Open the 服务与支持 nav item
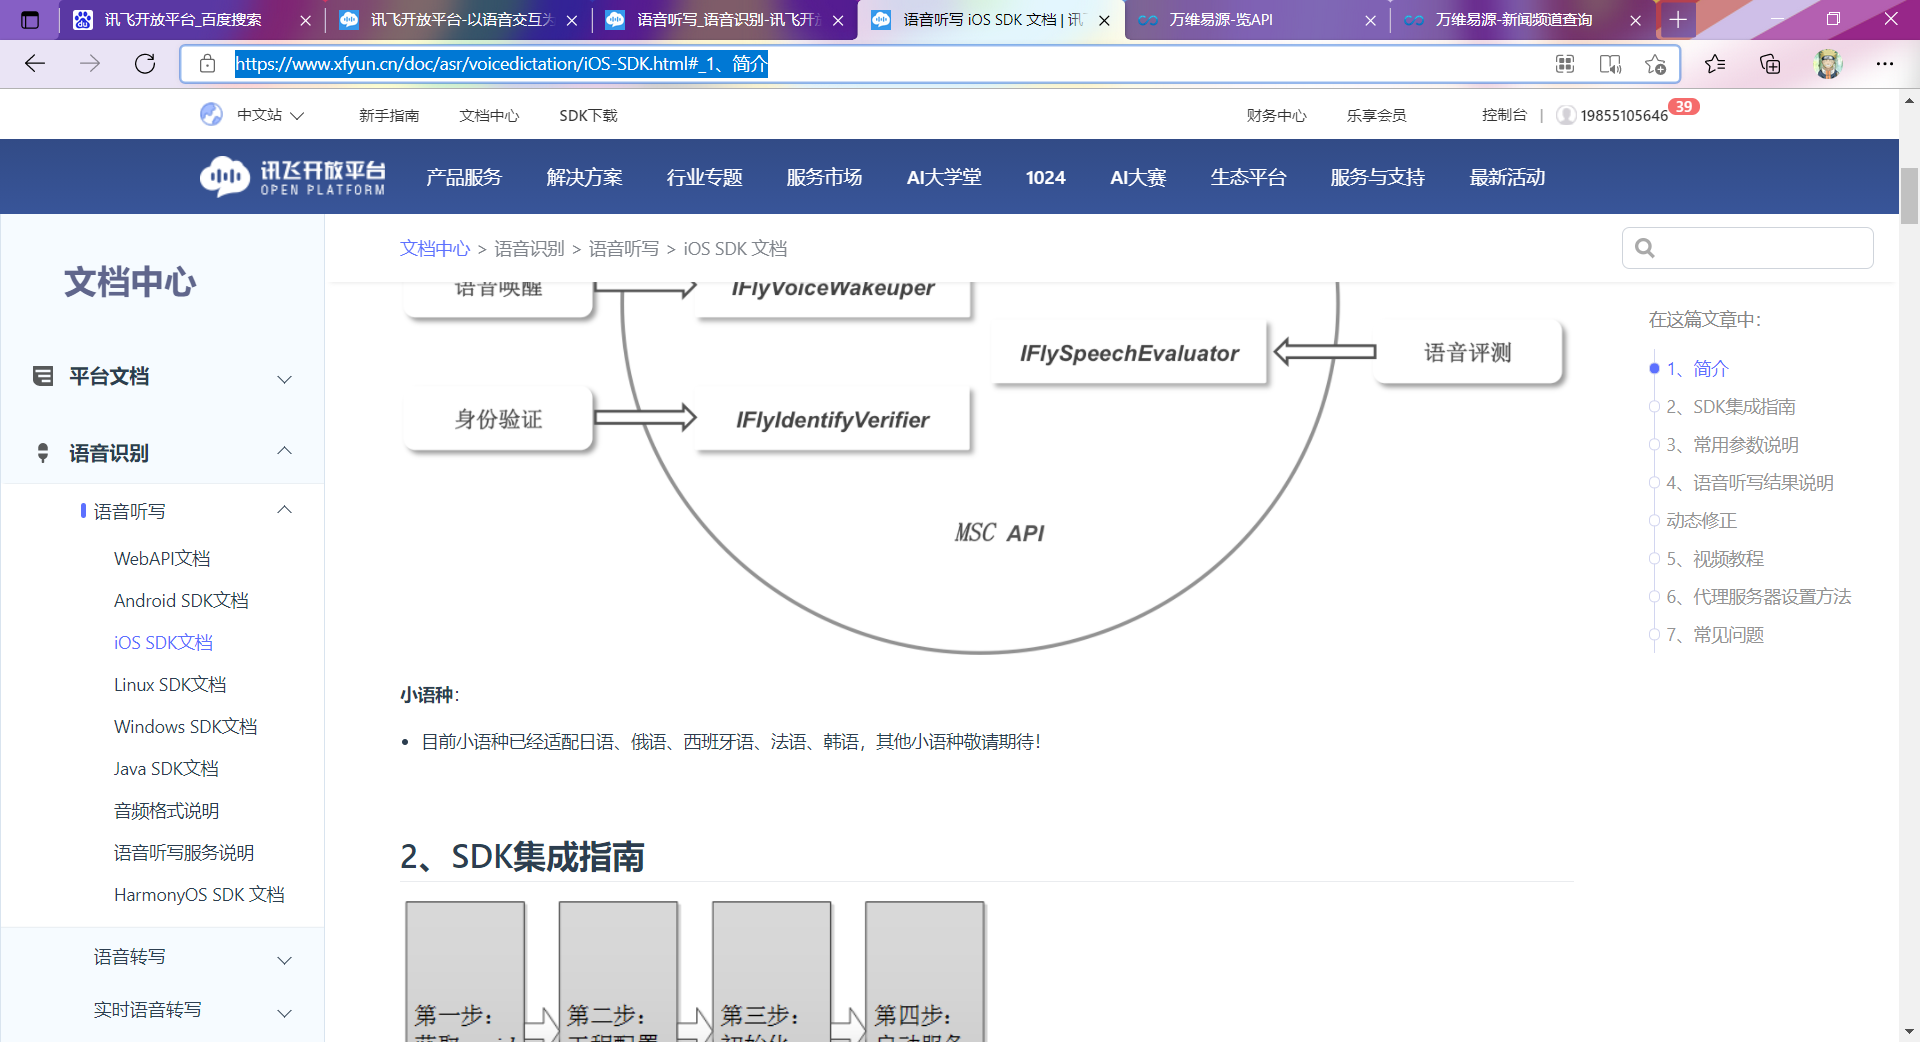1920x1042 pixels. tap(1378, 177)
